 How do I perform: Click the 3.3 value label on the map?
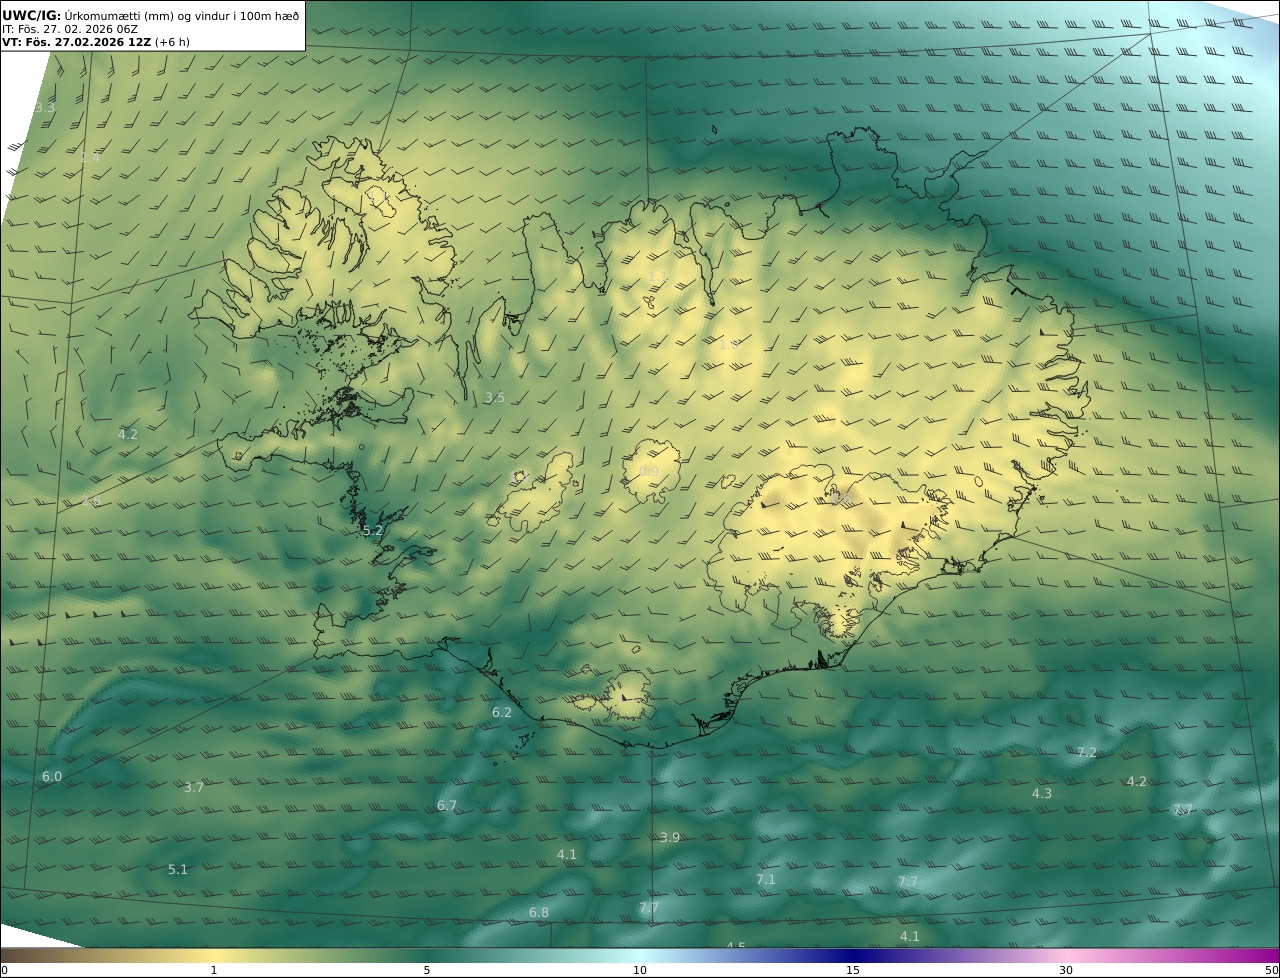(45, 108)
